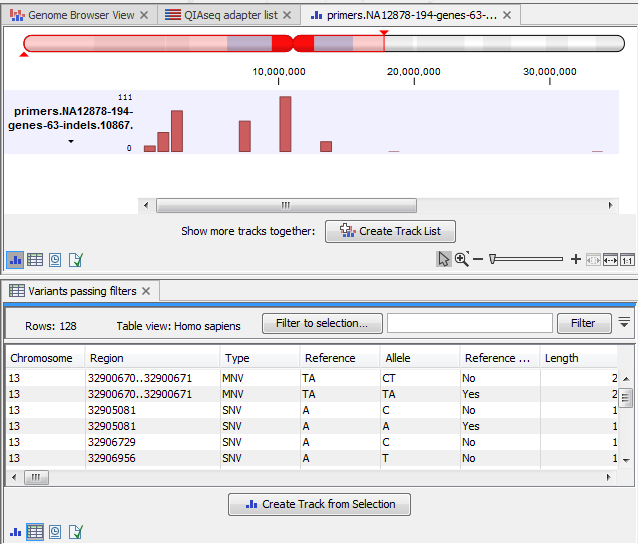The width and height of the screenshot is (638, 544).
Task: Click the Create Track List button
Action: [390, 231]
